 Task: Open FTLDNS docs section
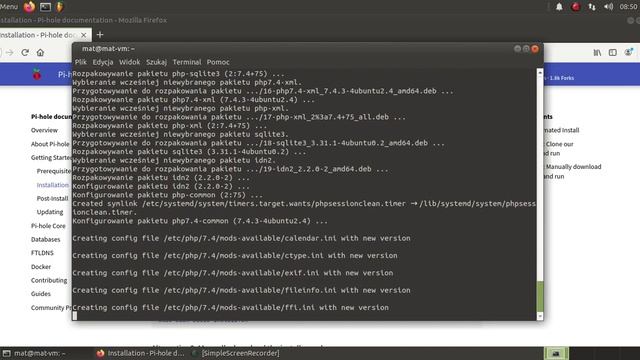tap(42, 253)
